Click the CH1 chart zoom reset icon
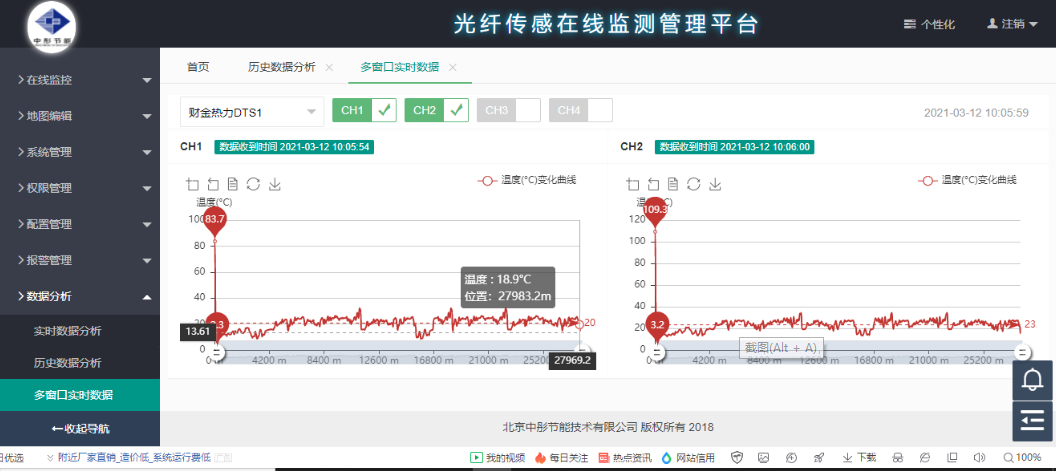 tap(213, 184)
